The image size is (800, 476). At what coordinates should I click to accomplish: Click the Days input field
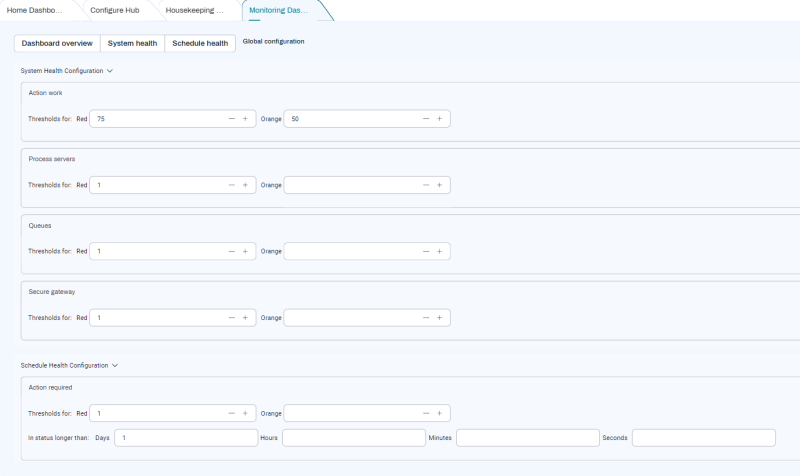click(186, 438)
